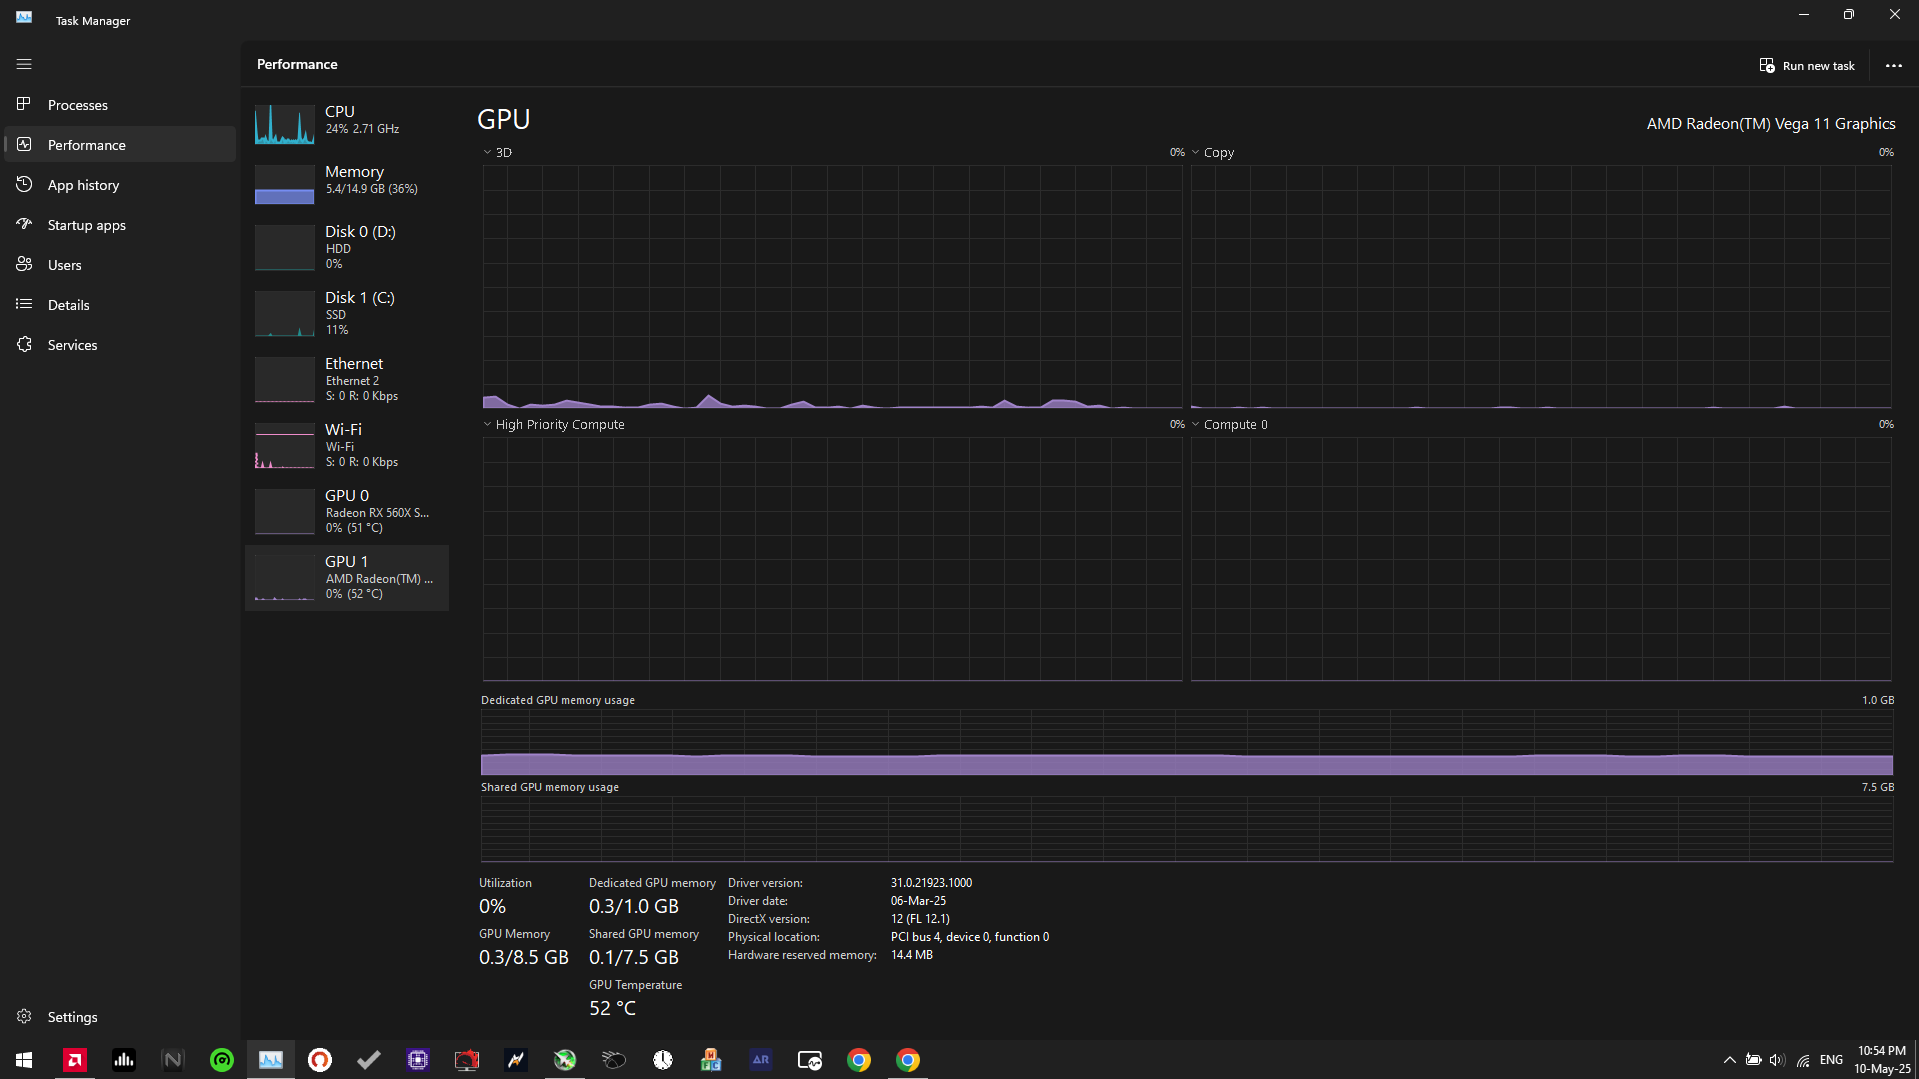
Task: Open Task Manager Settings
Action: 120,1017
